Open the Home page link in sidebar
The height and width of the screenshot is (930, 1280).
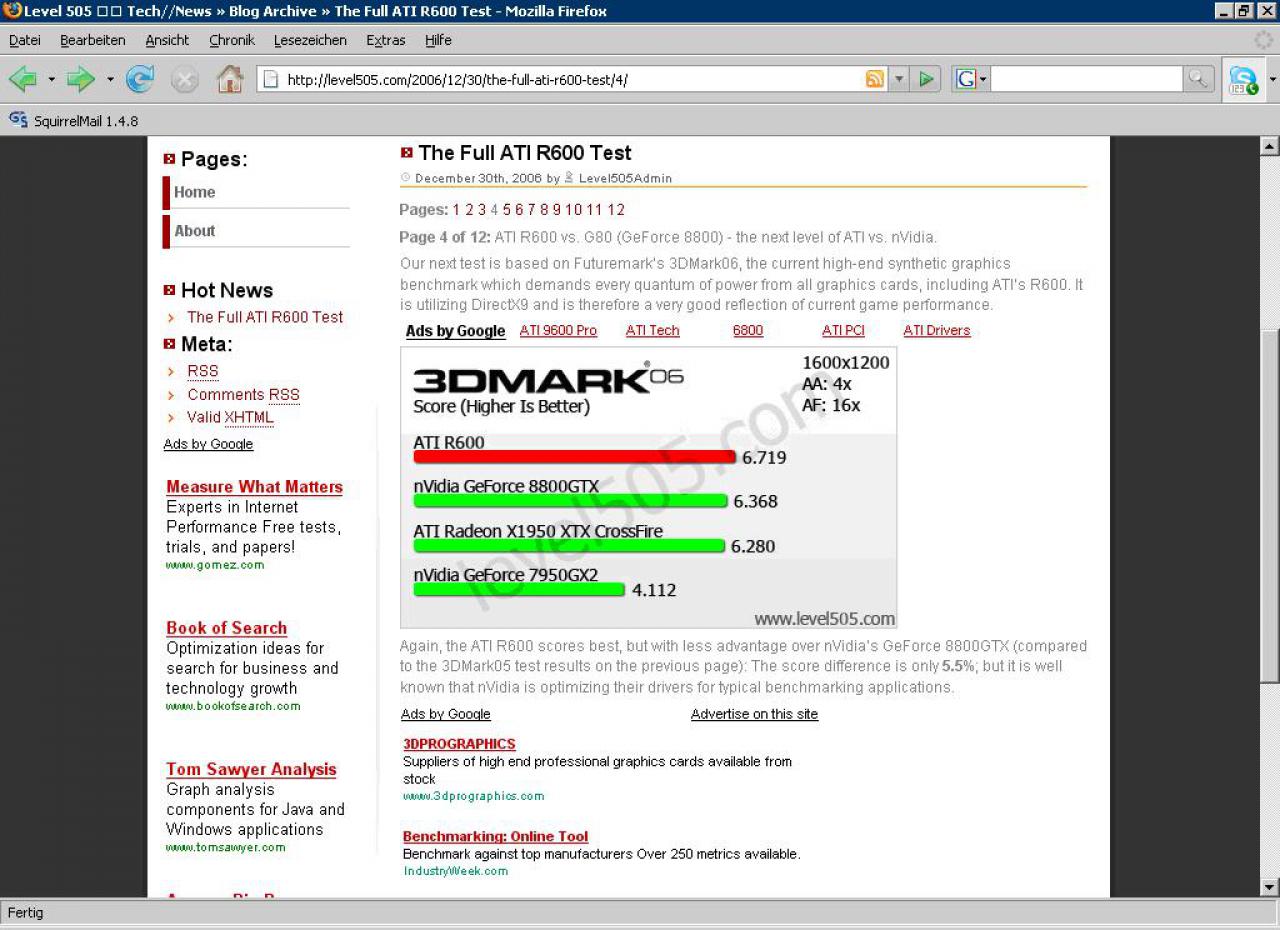195,192
